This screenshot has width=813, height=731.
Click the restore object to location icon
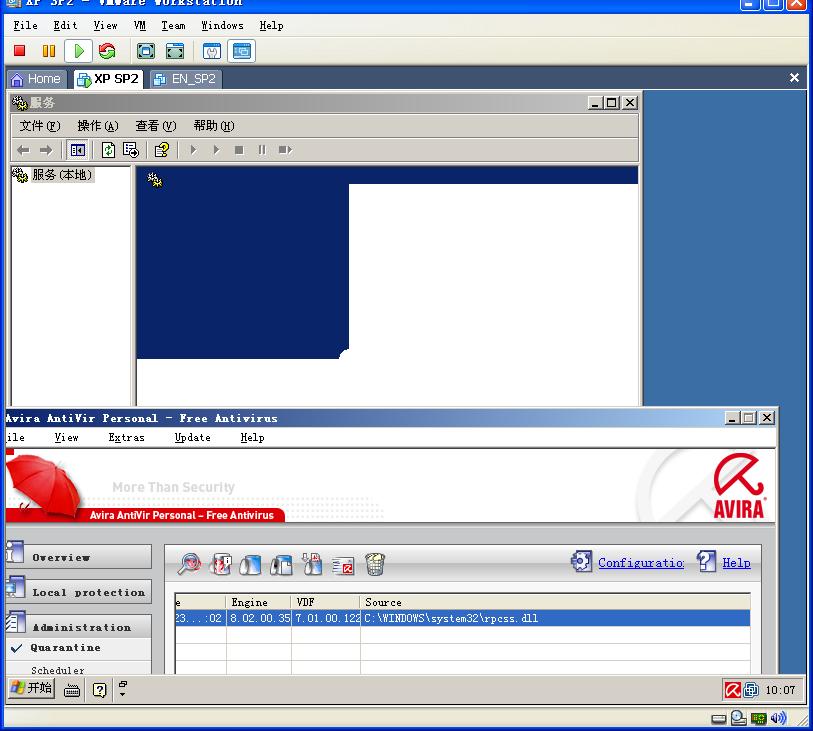pos(281,565)
